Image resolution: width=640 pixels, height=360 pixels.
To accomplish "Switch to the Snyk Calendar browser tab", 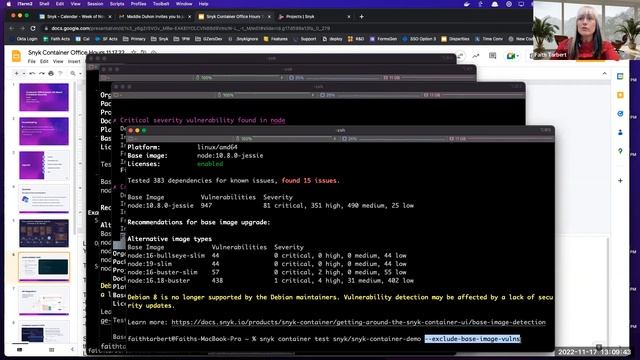I will [x=75, y=17].
